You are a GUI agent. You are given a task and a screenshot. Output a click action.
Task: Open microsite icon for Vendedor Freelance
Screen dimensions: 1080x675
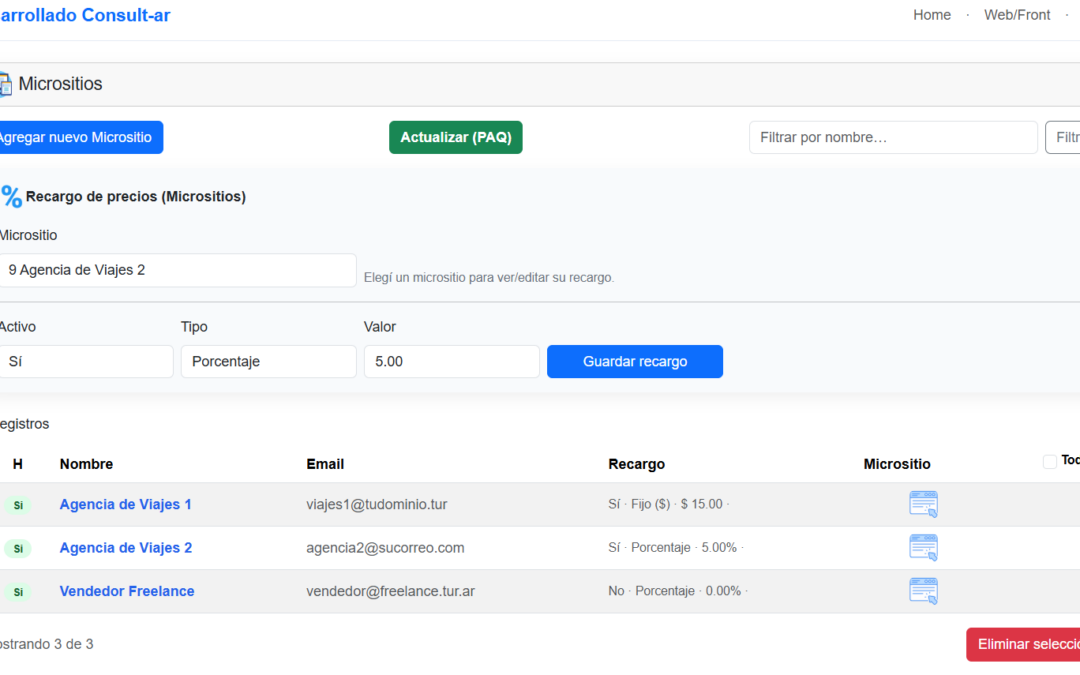tap(923, 591)
